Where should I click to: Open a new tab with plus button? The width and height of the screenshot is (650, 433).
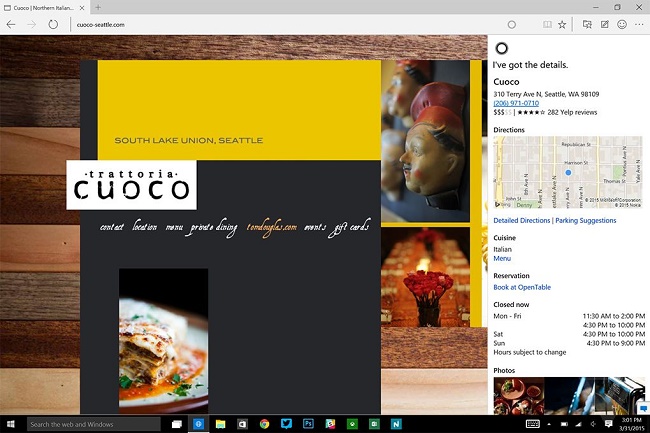tap(98, 7)
